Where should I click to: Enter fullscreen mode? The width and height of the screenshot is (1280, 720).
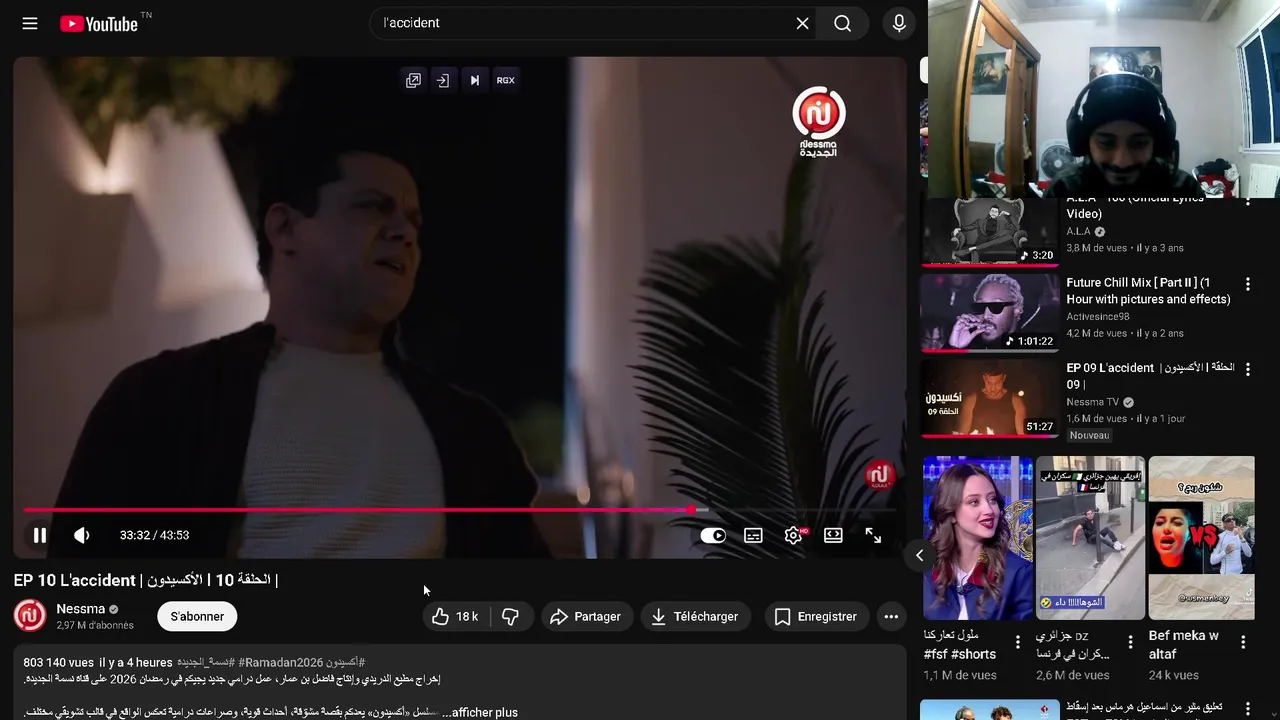(873, 535)
